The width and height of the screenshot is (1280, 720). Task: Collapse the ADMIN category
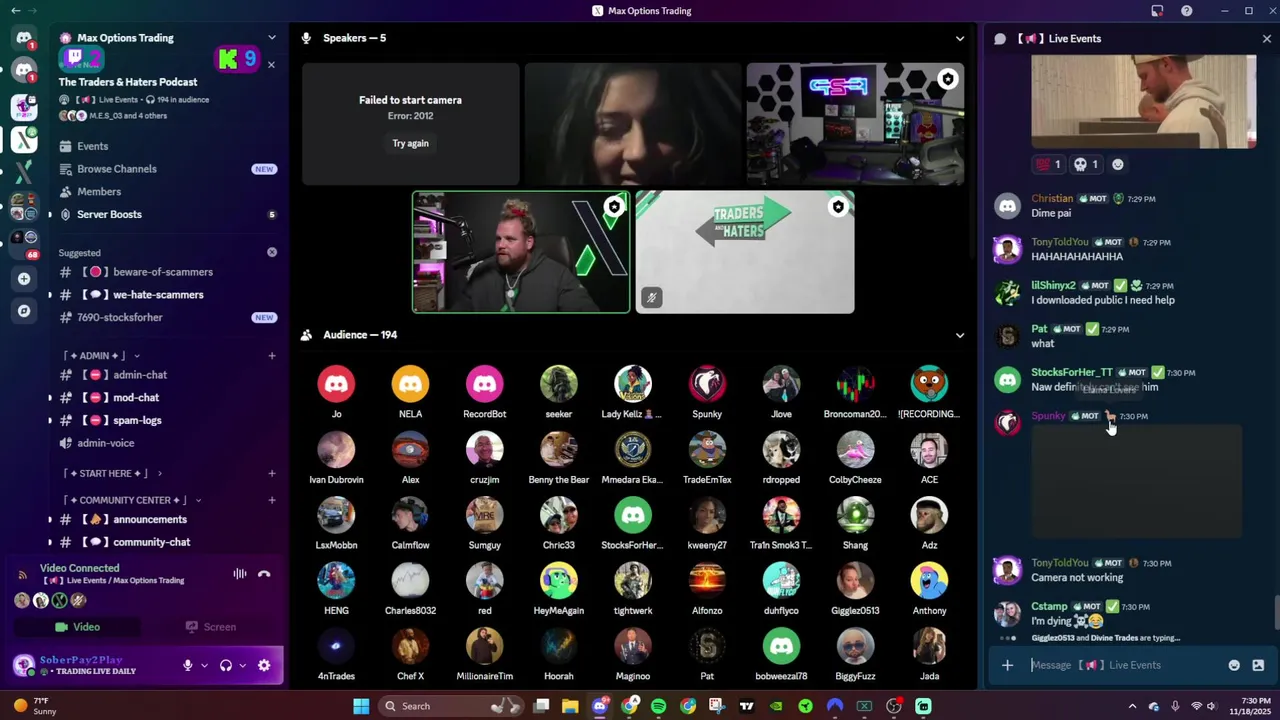coord(101,356)
